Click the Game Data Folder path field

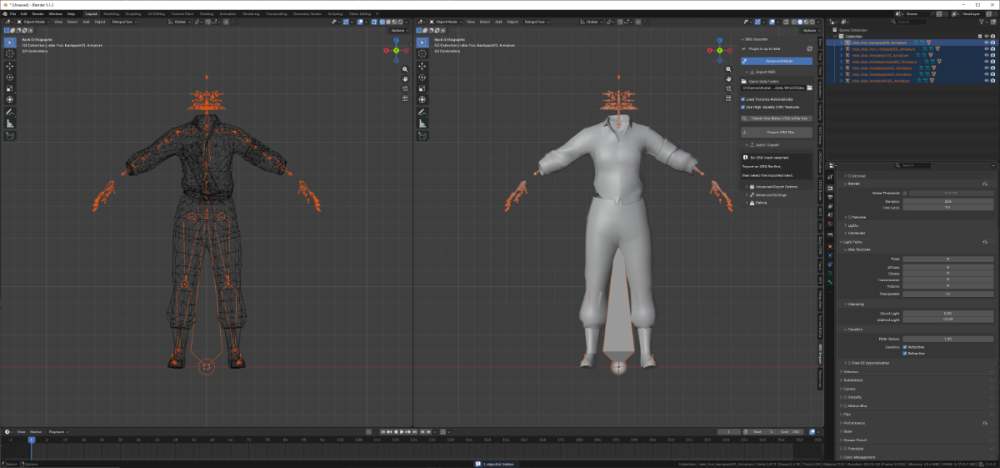(x=772, y=87)
